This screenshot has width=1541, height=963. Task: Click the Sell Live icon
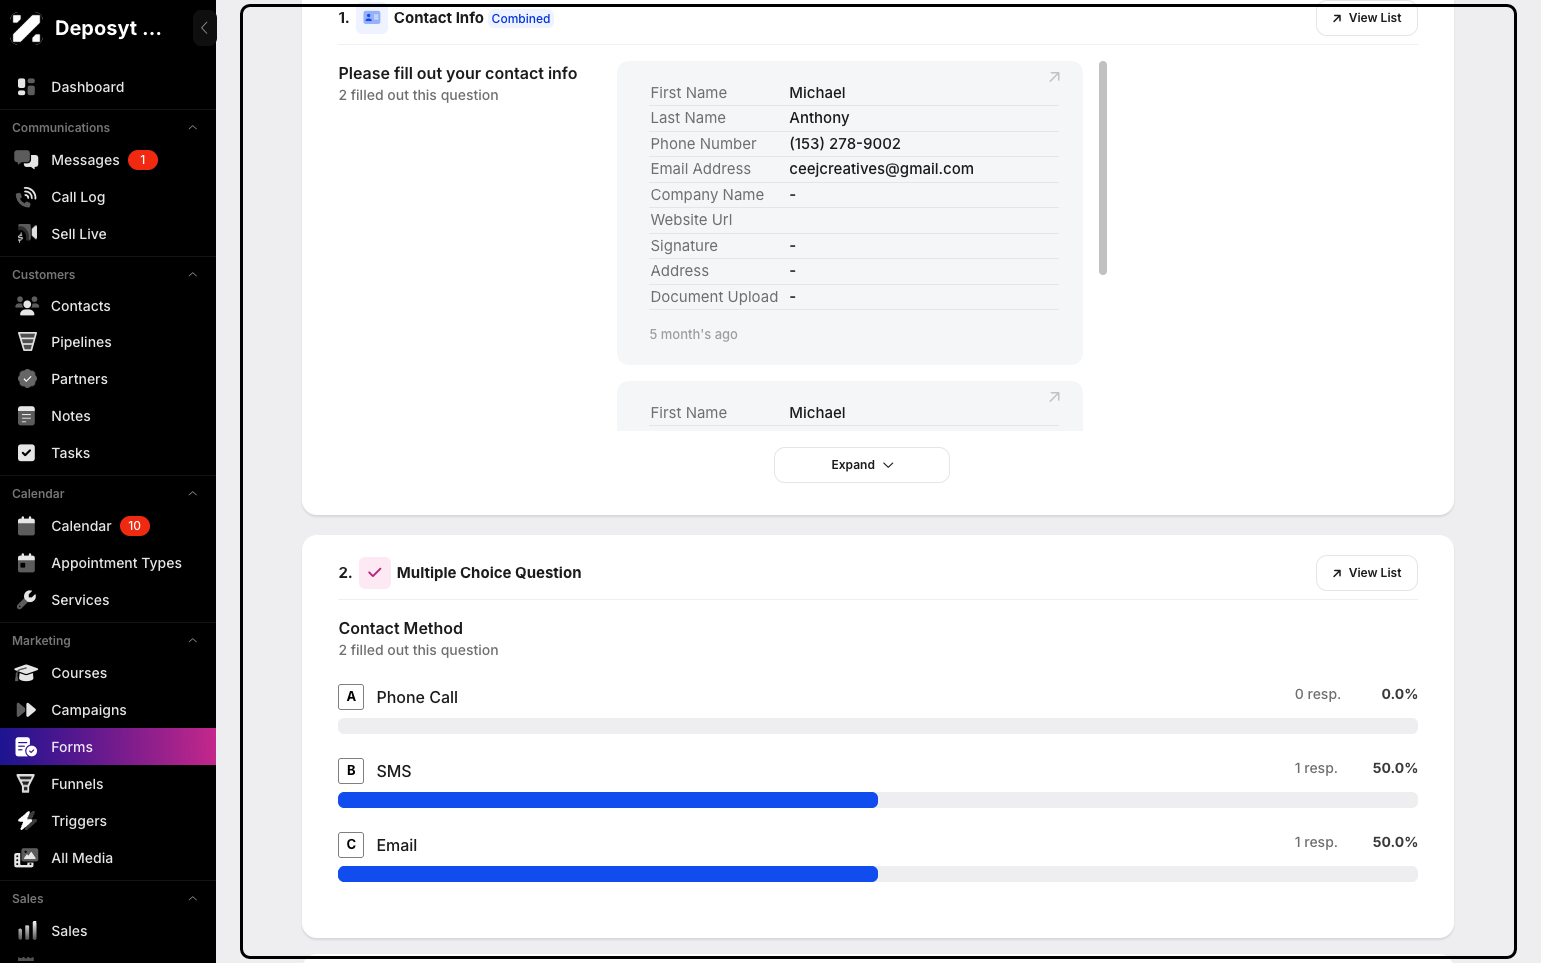[27, 234]
